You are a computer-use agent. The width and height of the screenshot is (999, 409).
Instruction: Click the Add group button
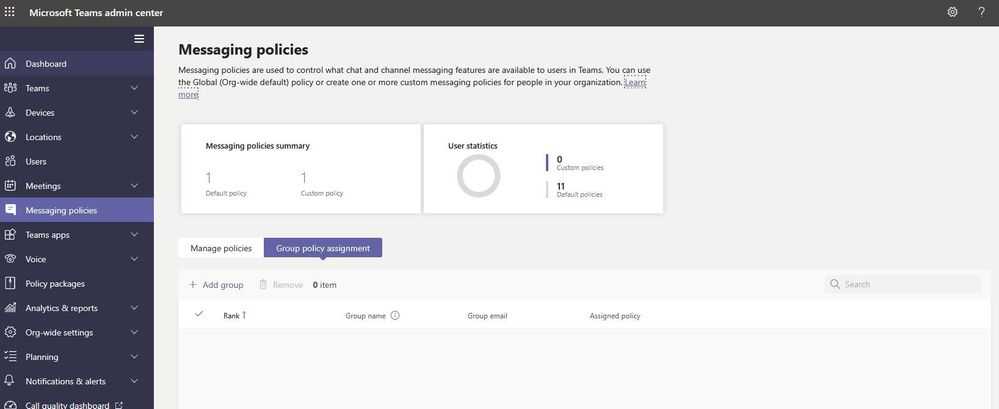[x=216, y=285]
